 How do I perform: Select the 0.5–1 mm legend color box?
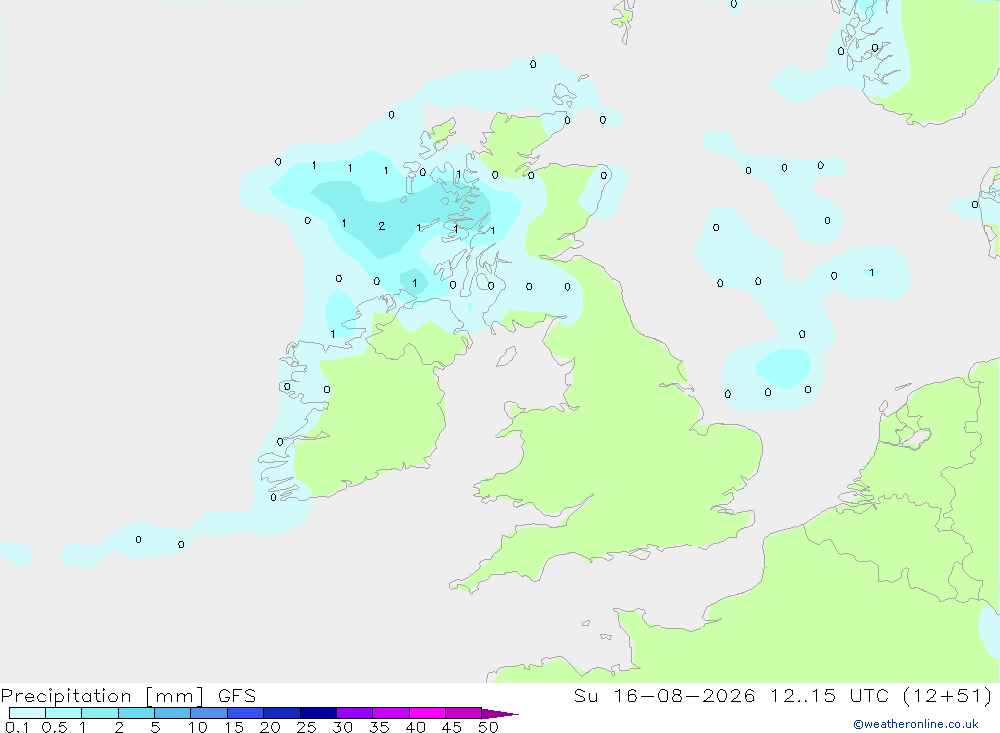click(x=64, y=713)
